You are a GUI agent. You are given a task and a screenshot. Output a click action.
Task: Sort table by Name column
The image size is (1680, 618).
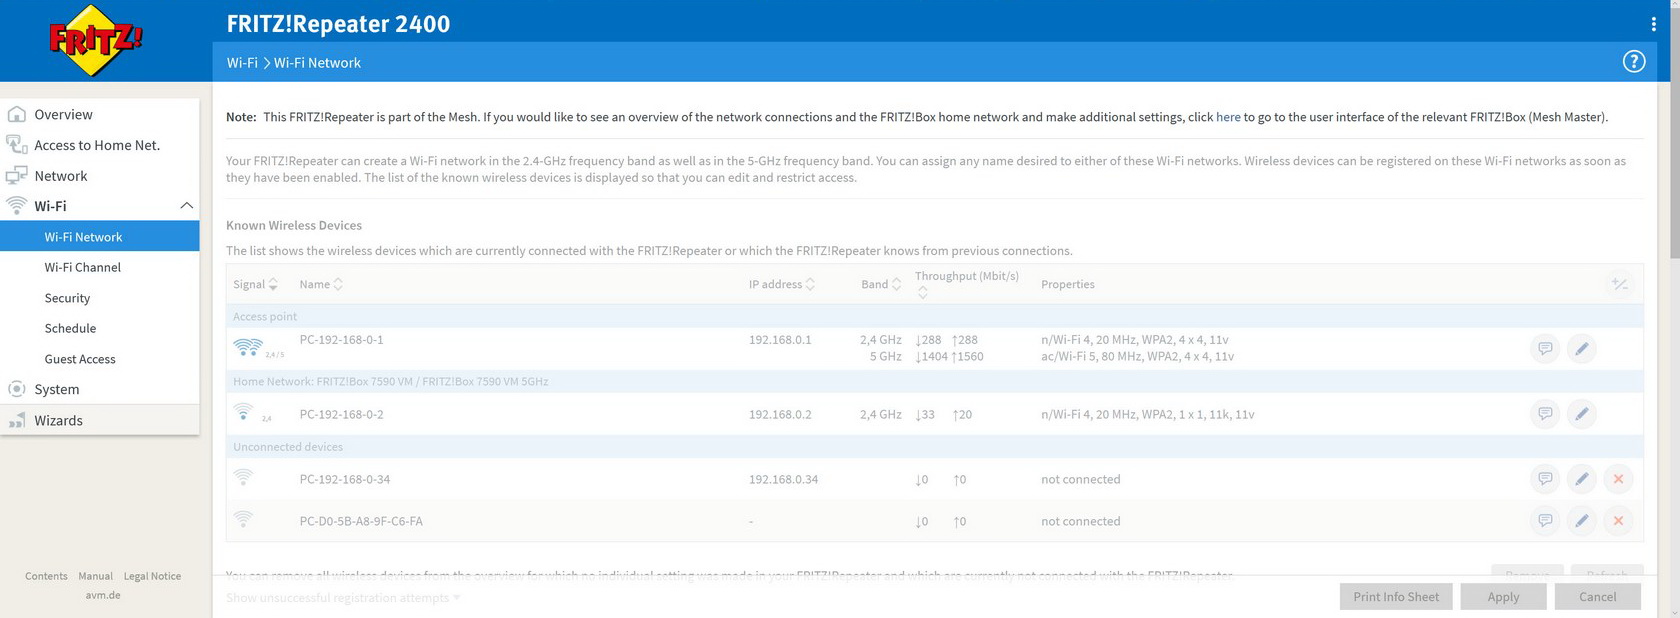(x=320, y=284)
